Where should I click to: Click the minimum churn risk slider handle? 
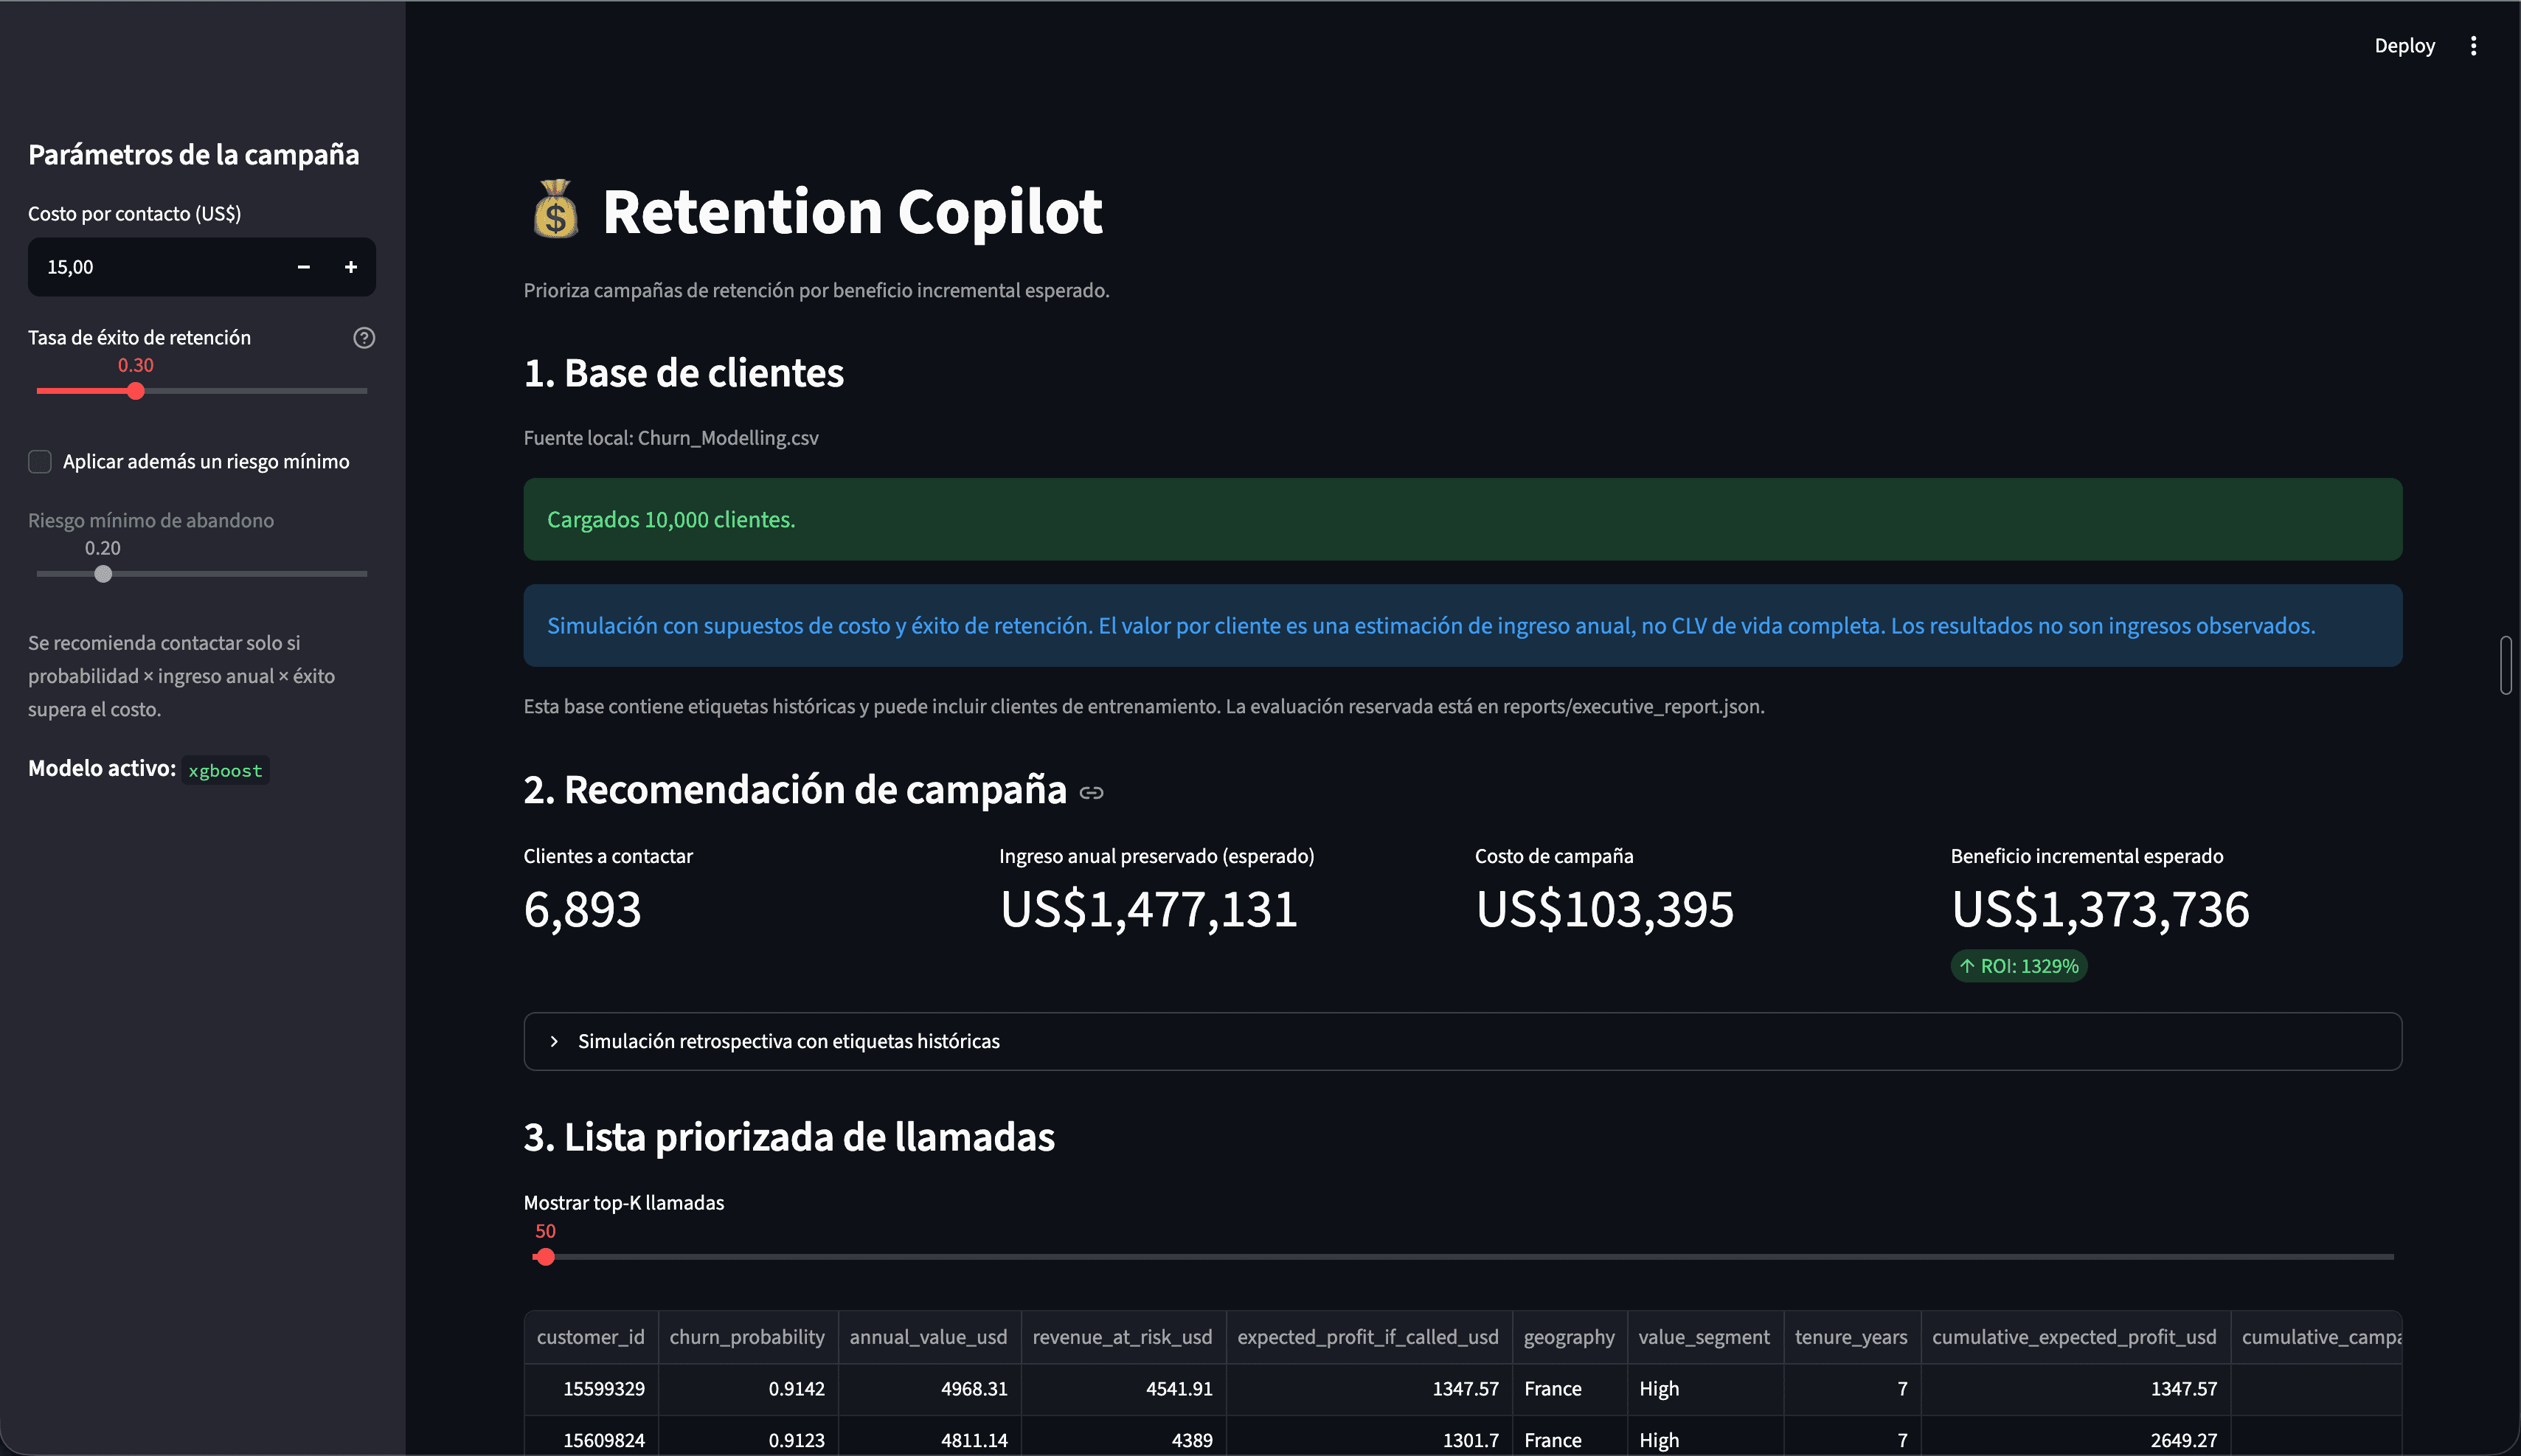pos(103,574)
